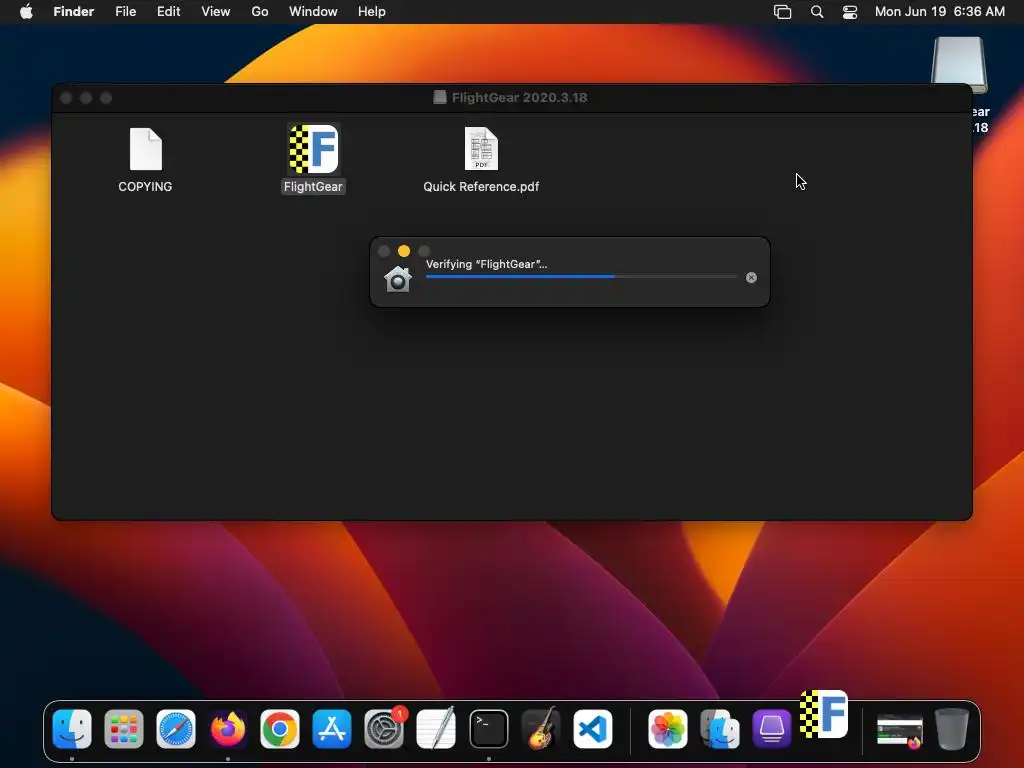This screenshot has width=1024, height=768.
Task: Open the Go menu
Action: (x=260, y=12)
